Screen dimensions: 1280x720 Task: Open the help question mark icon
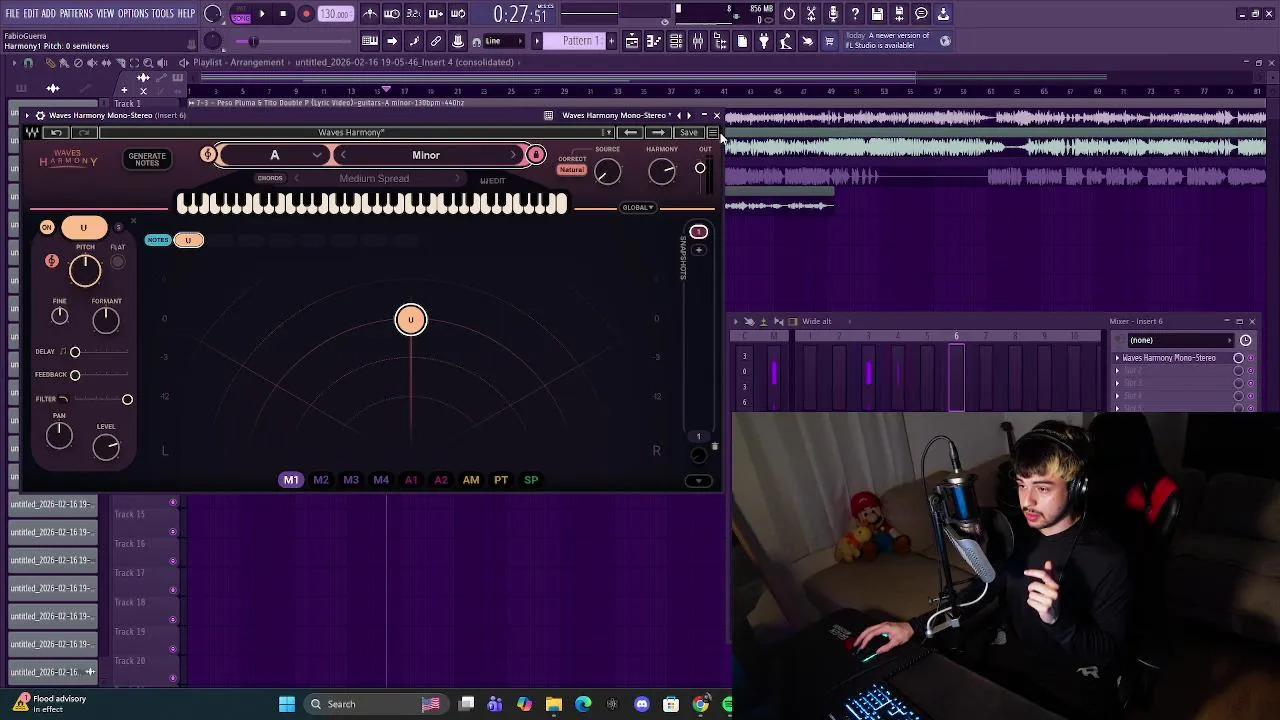[x=855, y=14]
